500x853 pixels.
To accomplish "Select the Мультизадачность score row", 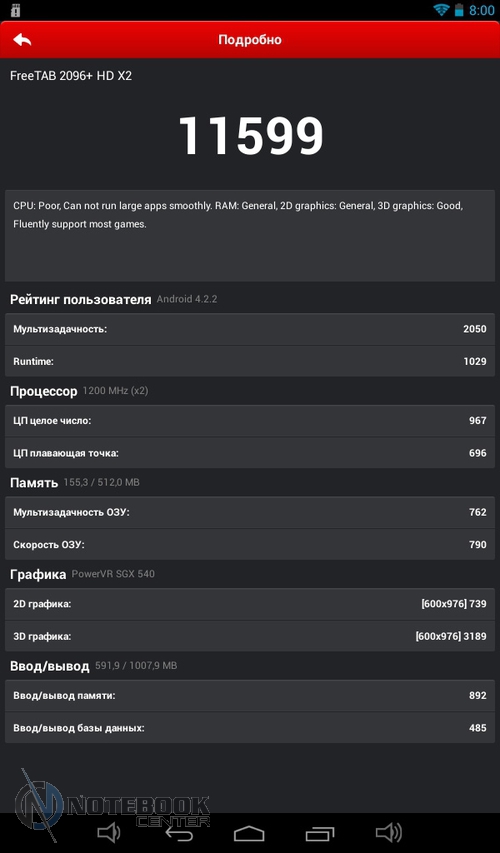I will tap(250, 329).
